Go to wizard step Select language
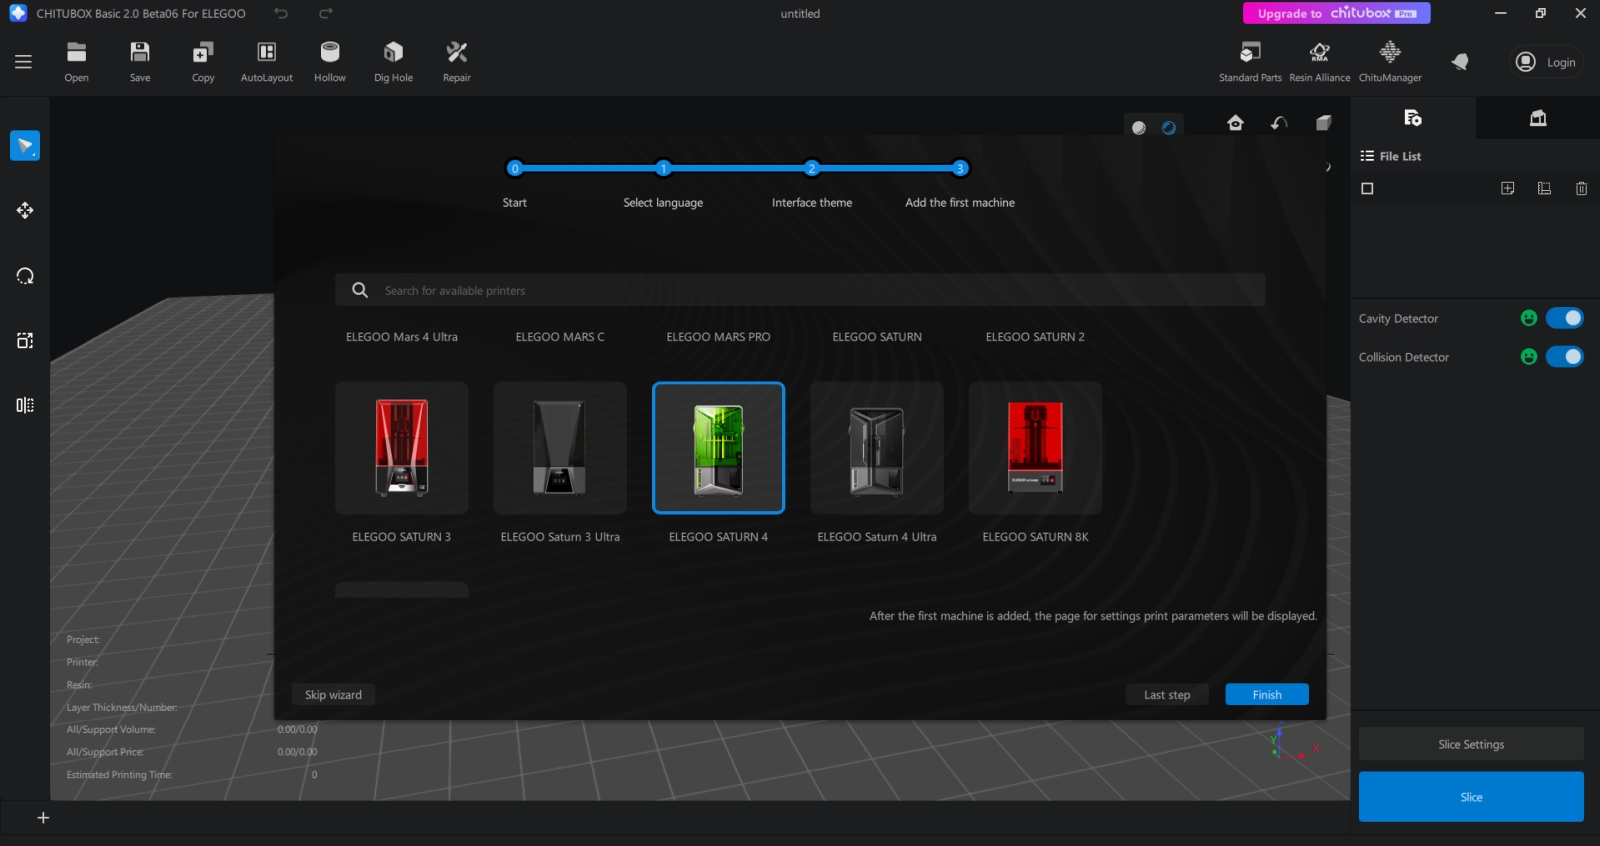The width and height of the screenshot is (1600, 846). tap(663, 168)
